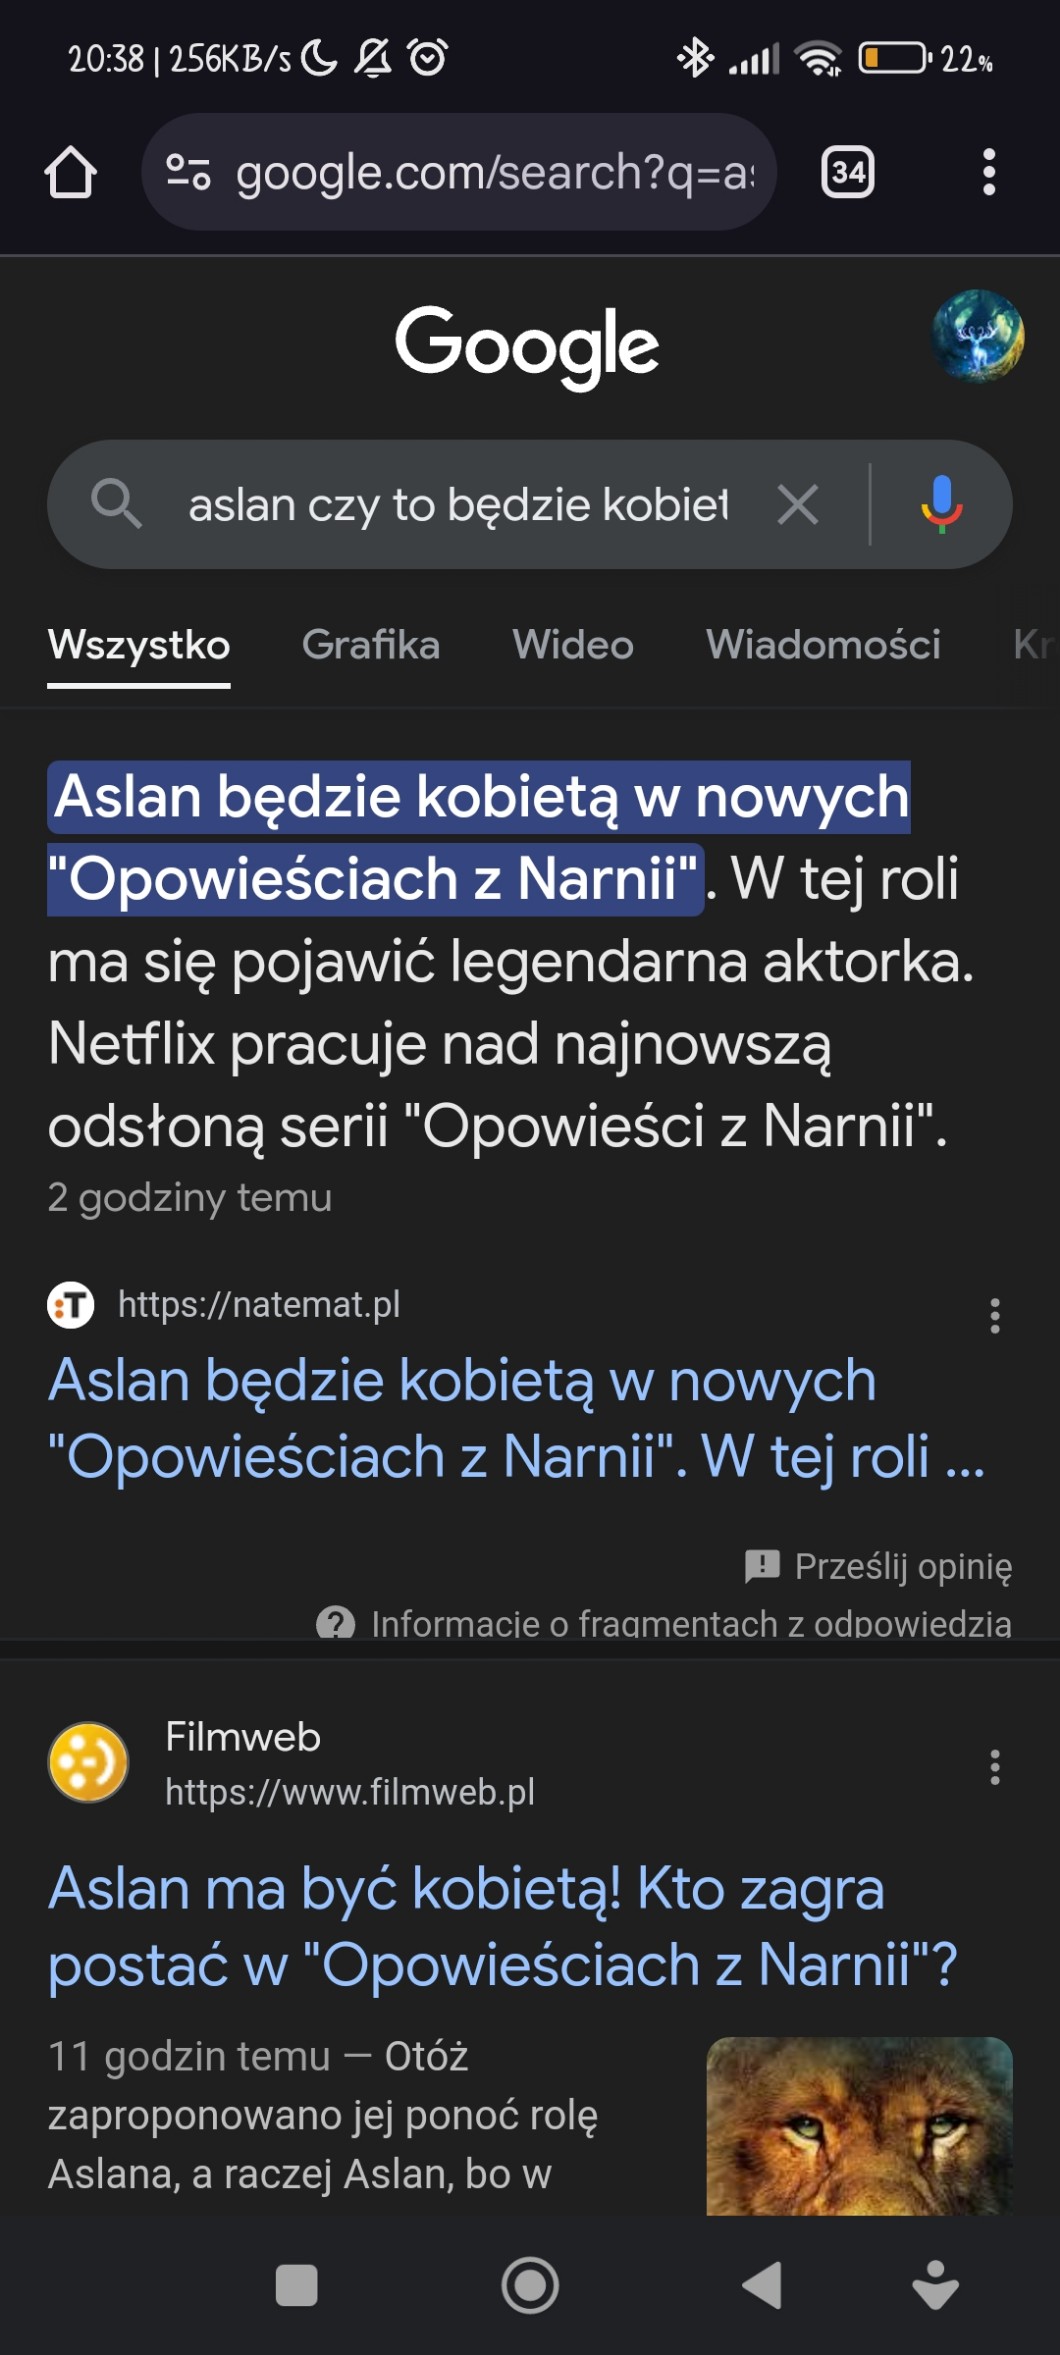Open Filmweb result options menu
This screenshot has height=2355, width=1060.
[994, 1767]
